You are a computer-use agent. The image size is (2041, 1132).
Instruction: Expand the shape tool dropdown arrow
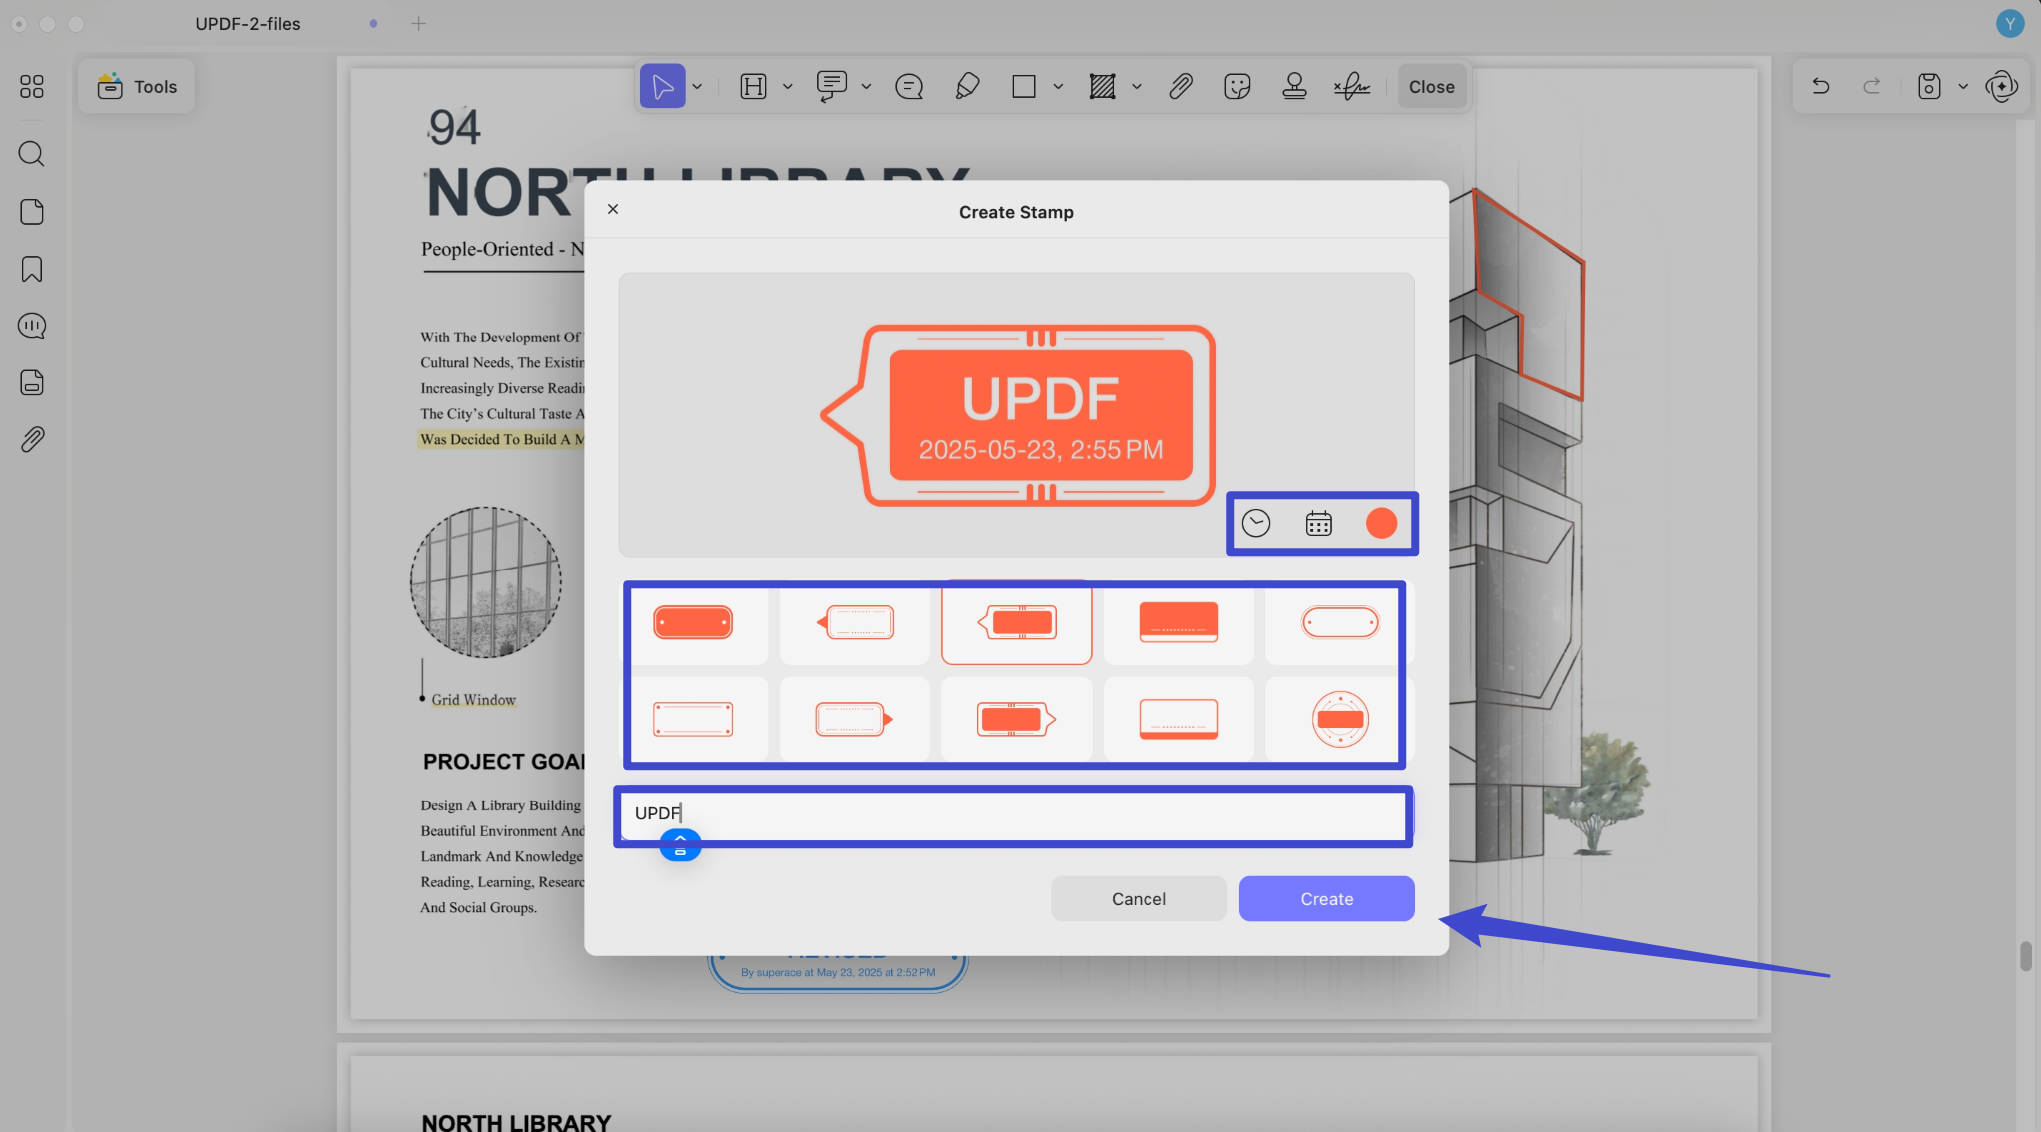click(x=1058, y=87)
